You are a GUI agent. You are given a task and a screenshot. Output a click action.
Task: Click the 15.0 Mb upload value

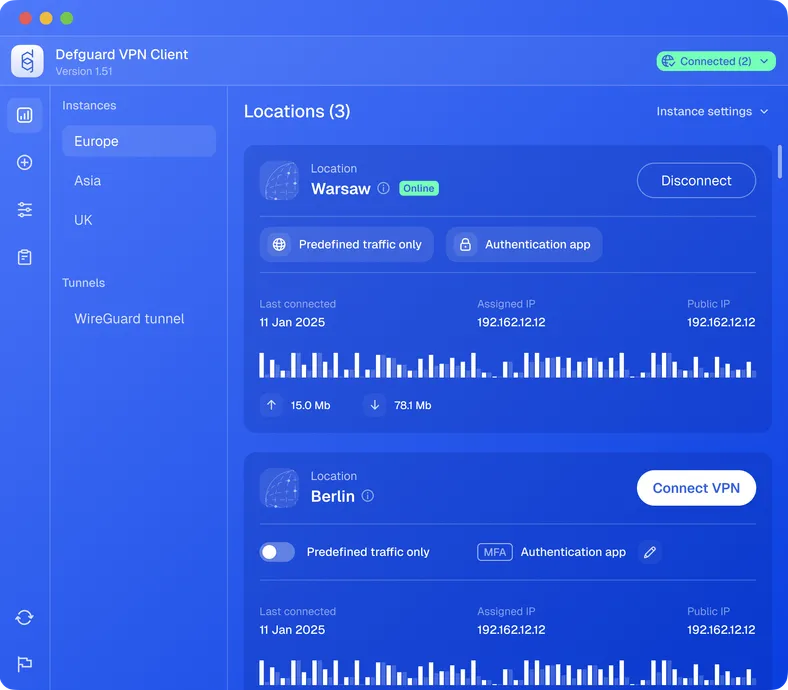[311, 405]
